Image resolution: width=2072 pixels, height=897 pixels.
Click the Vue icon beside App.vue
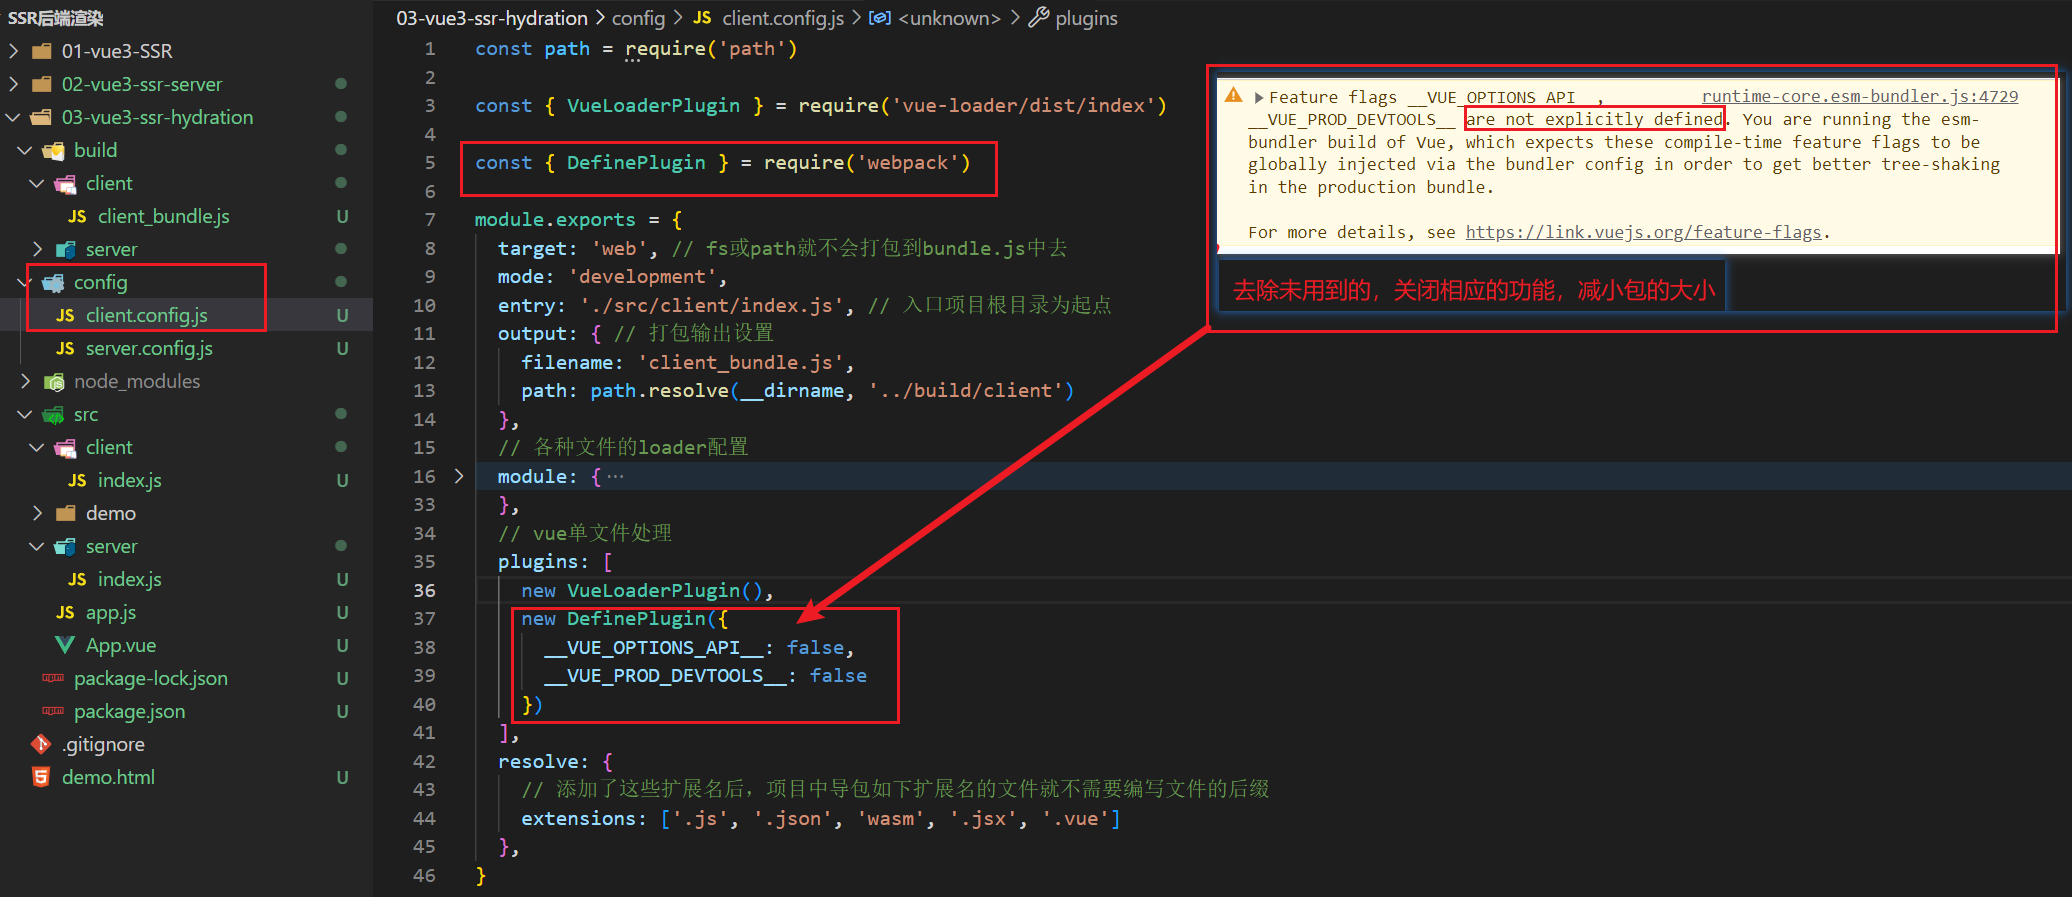[x=65, y=645]
